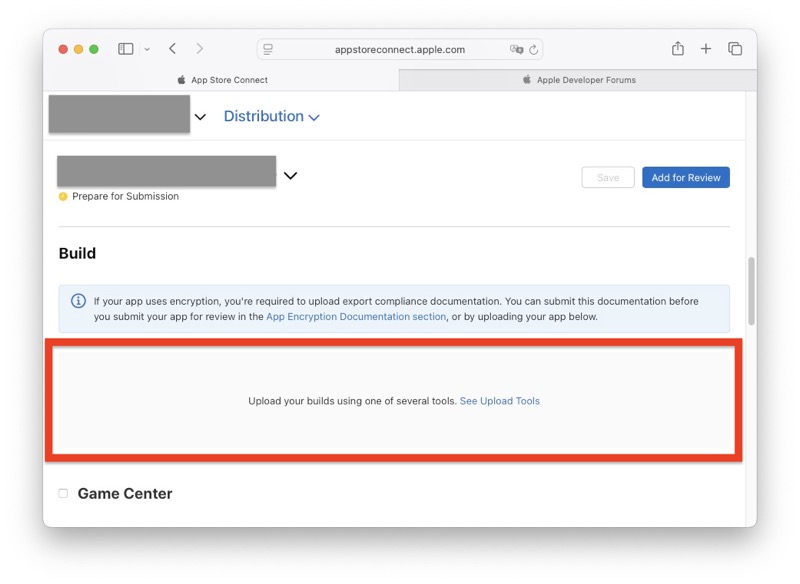Viewport: 800px width, 584px height.
Task: Click the translate icon in address bar
Action: (516, 49)
